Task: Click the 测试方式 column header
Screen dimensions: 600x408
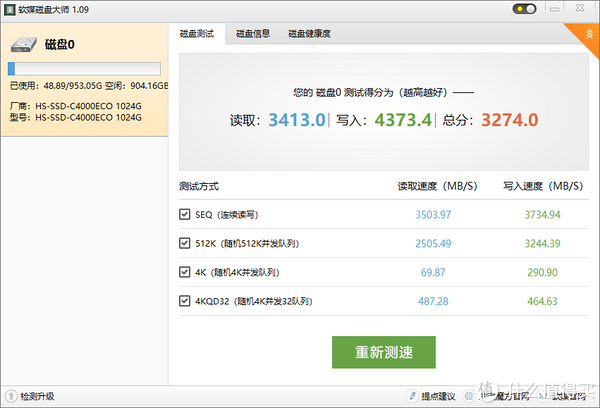Action: tap(199, 186)
